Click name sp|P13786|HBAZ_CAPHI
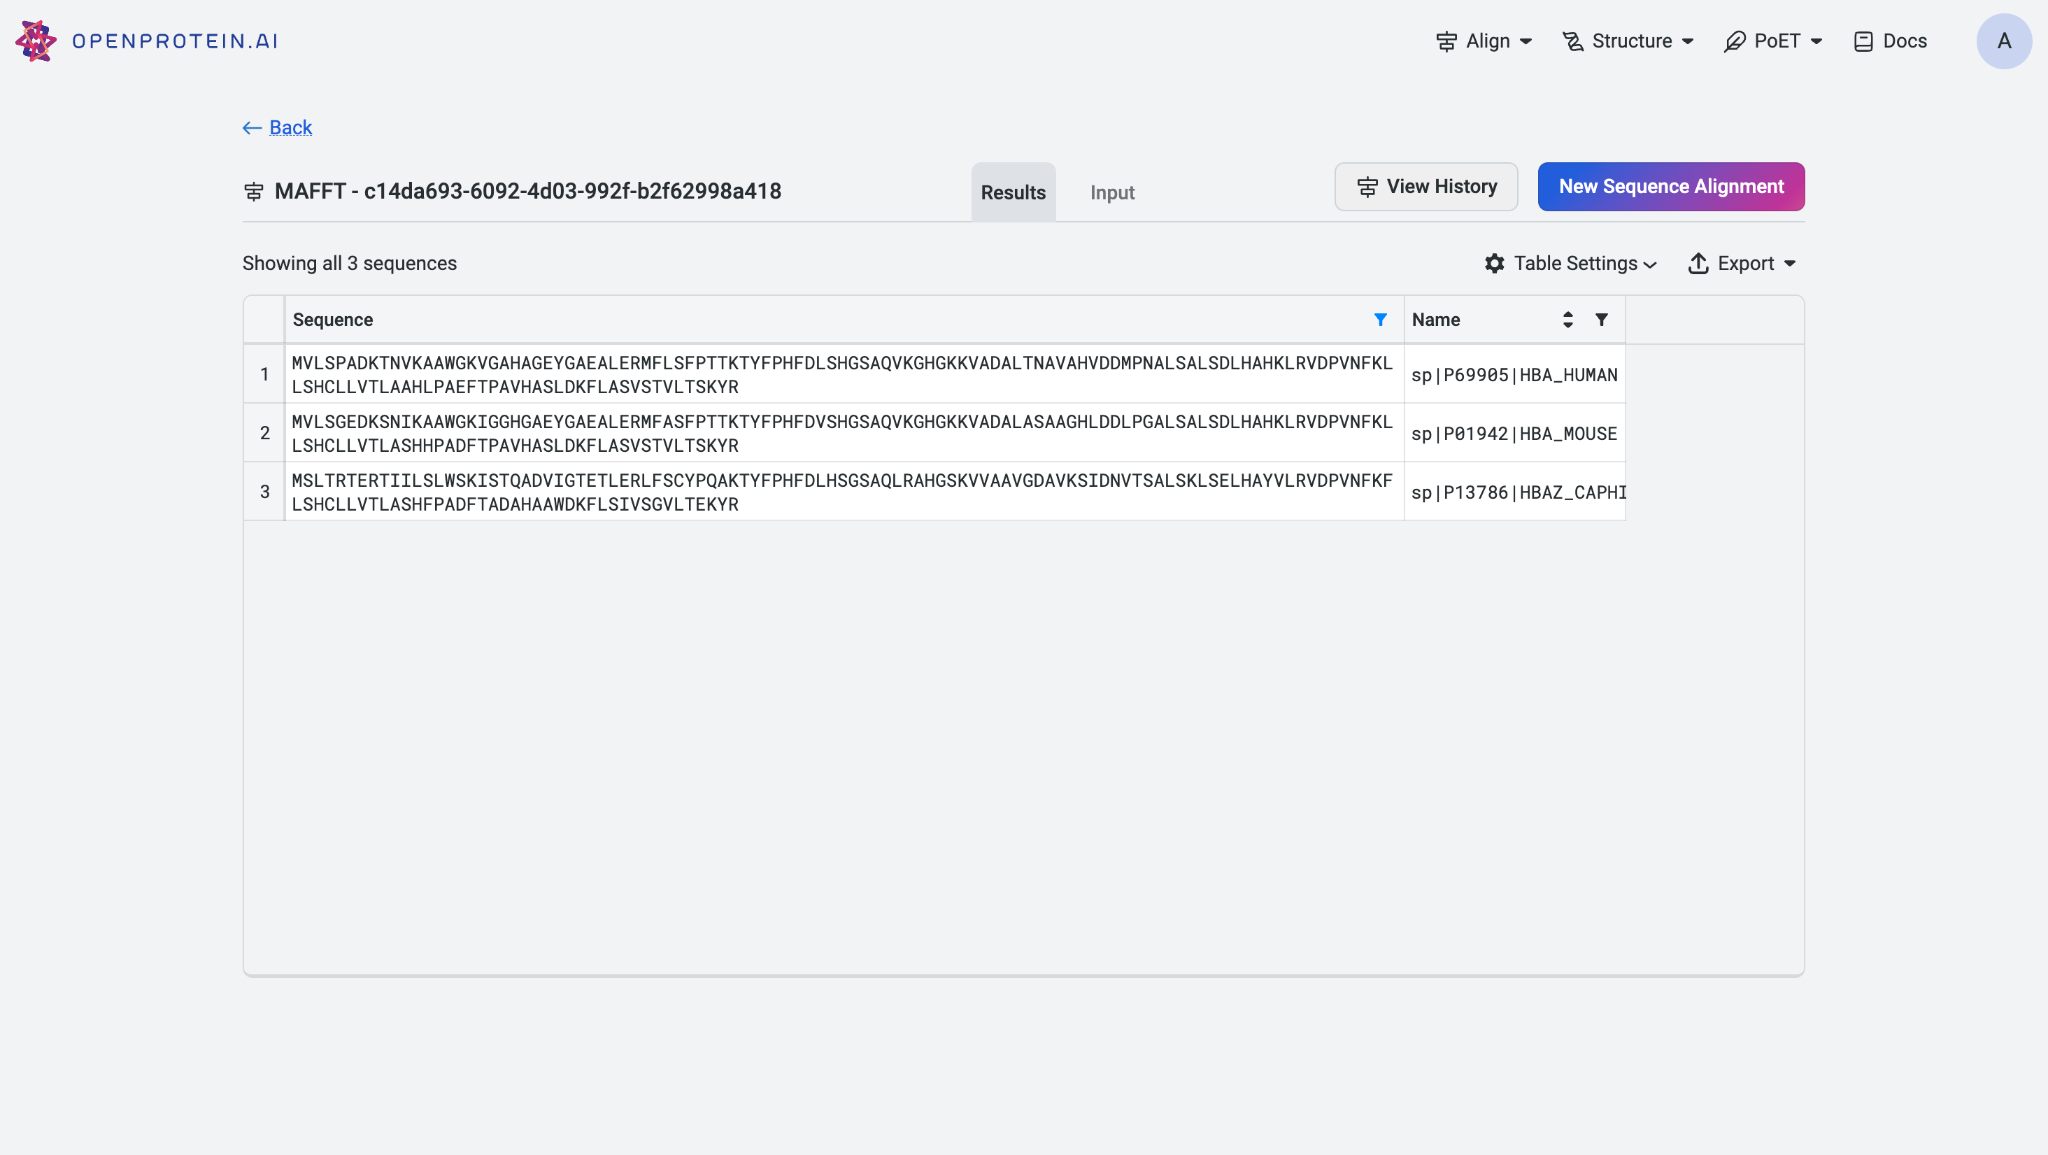 pos(1518,493)
